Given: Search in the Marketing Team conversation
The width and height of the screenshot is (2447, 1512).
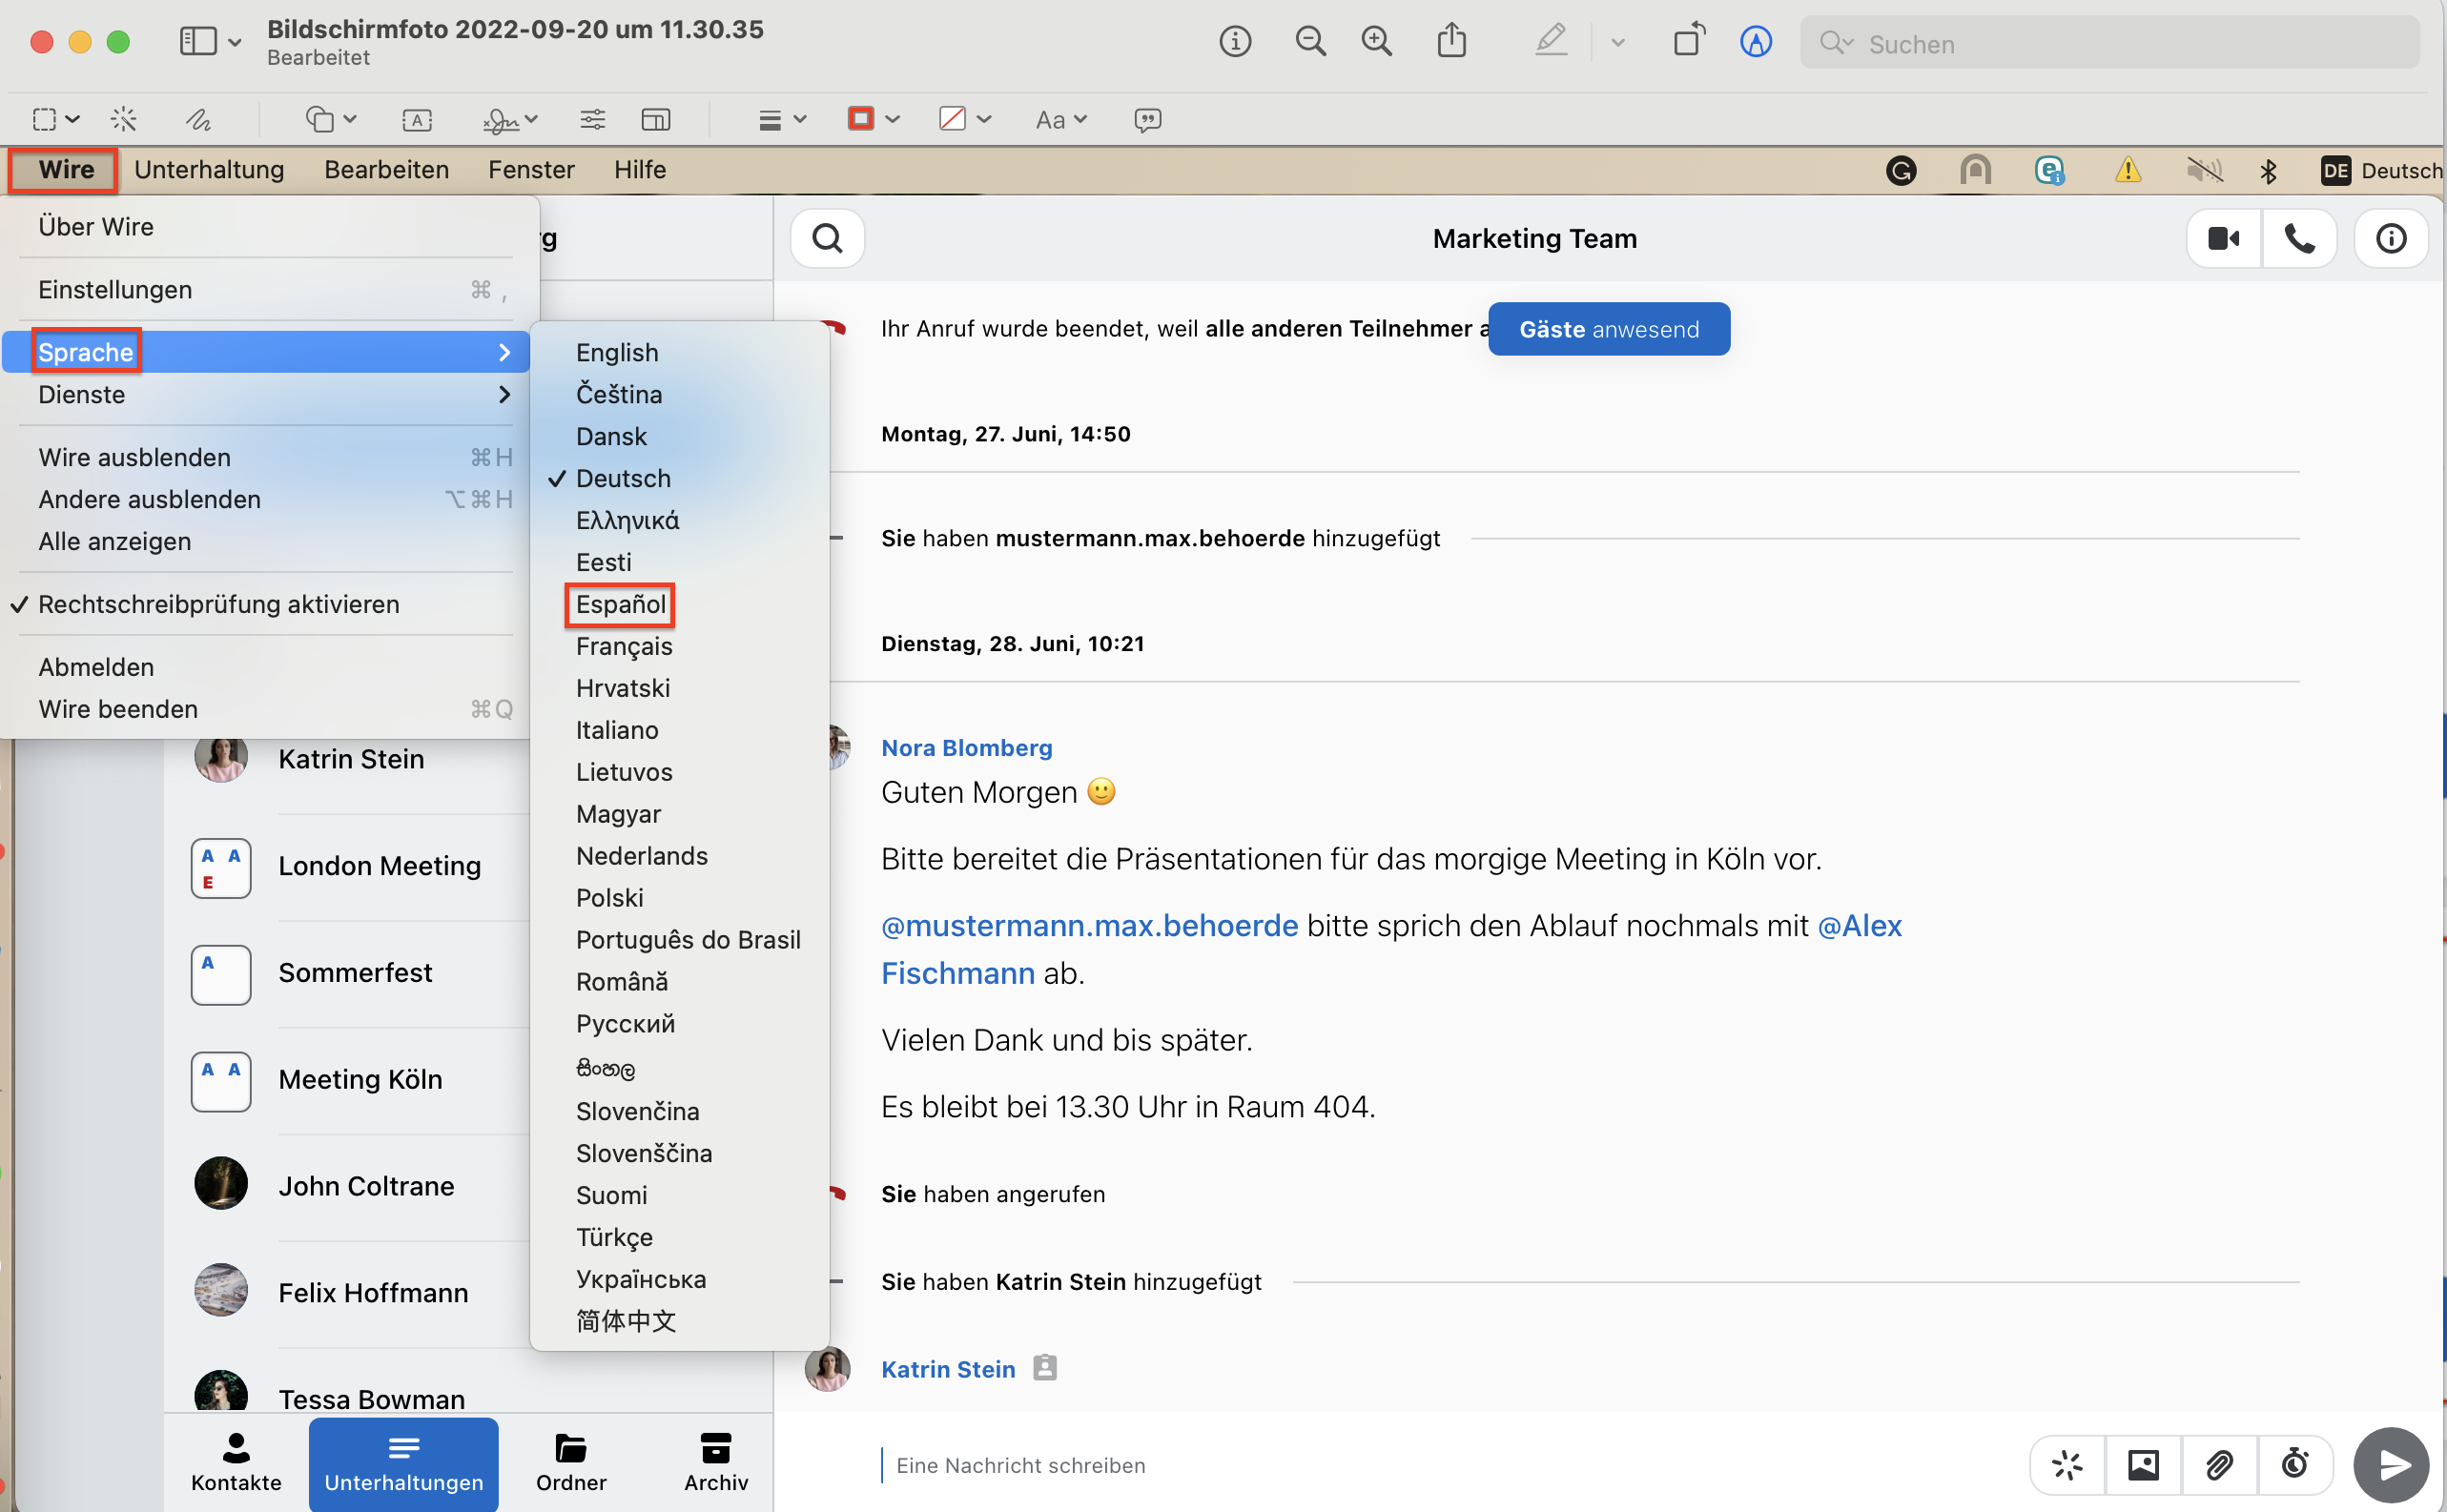Looking at the screenshot, I should point(827,239).
